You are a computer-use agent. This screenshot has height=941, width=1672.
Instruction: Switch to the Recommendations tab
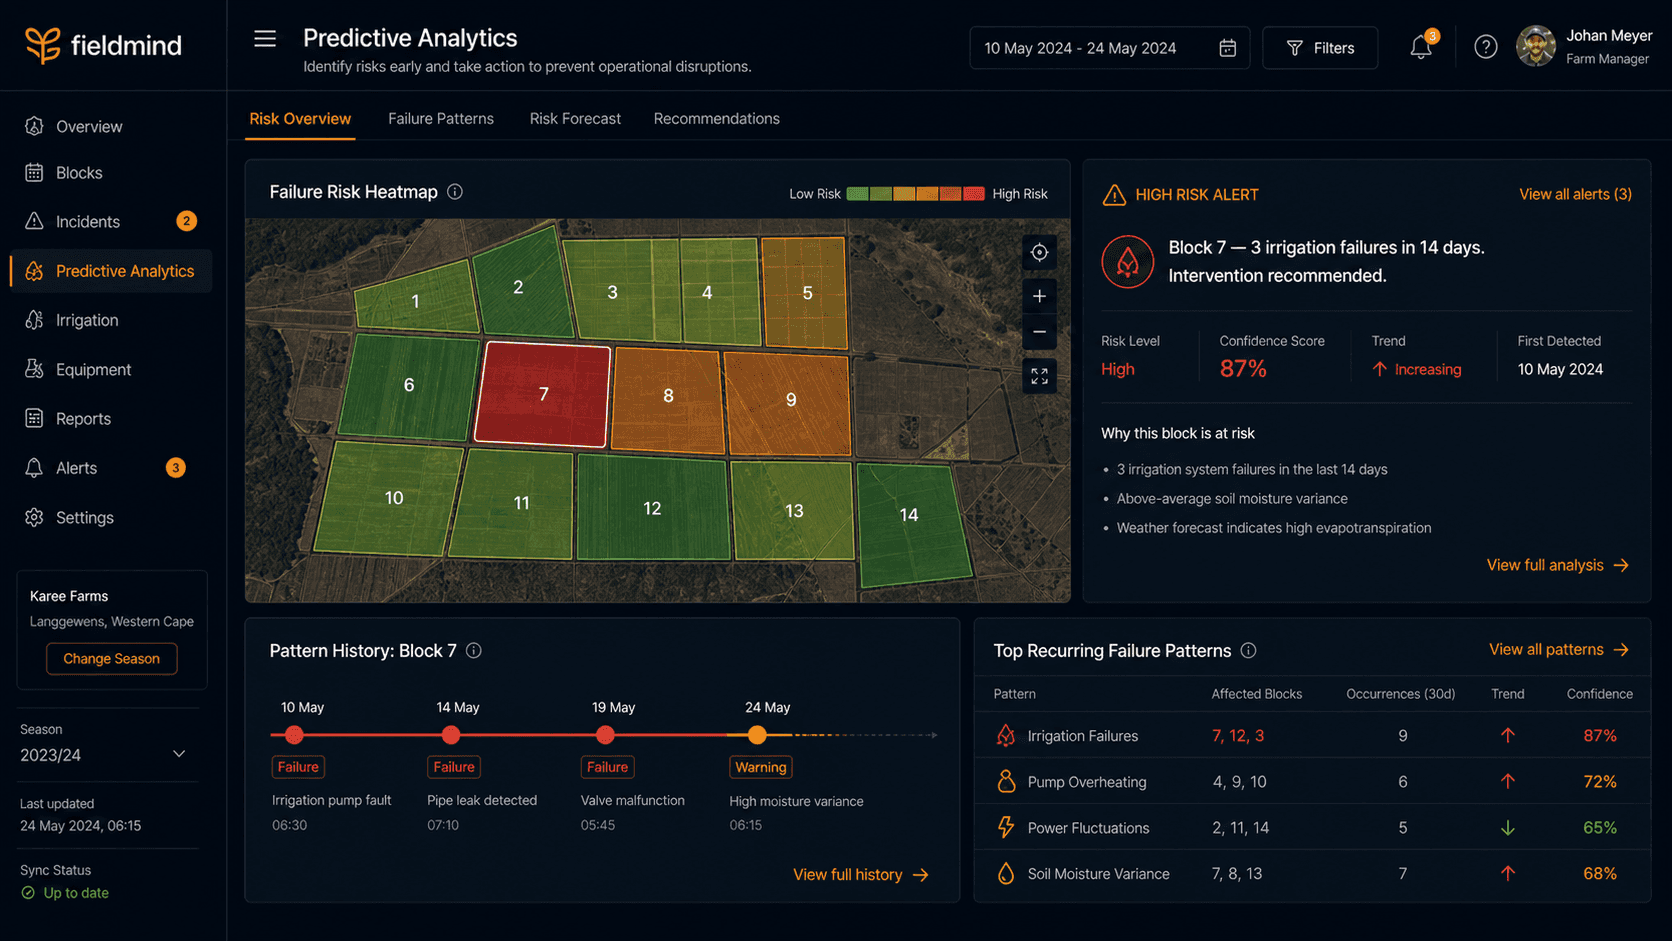717,119
